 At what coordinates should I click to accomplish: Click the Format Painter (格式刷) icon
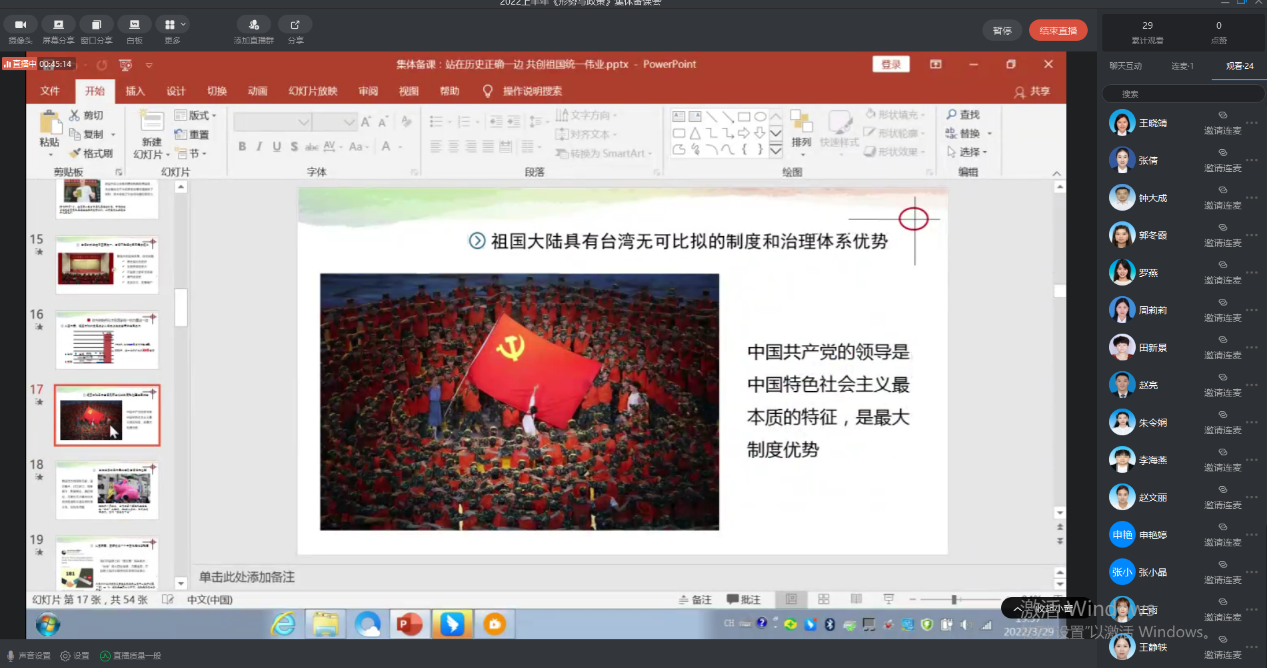click(76, 153)
